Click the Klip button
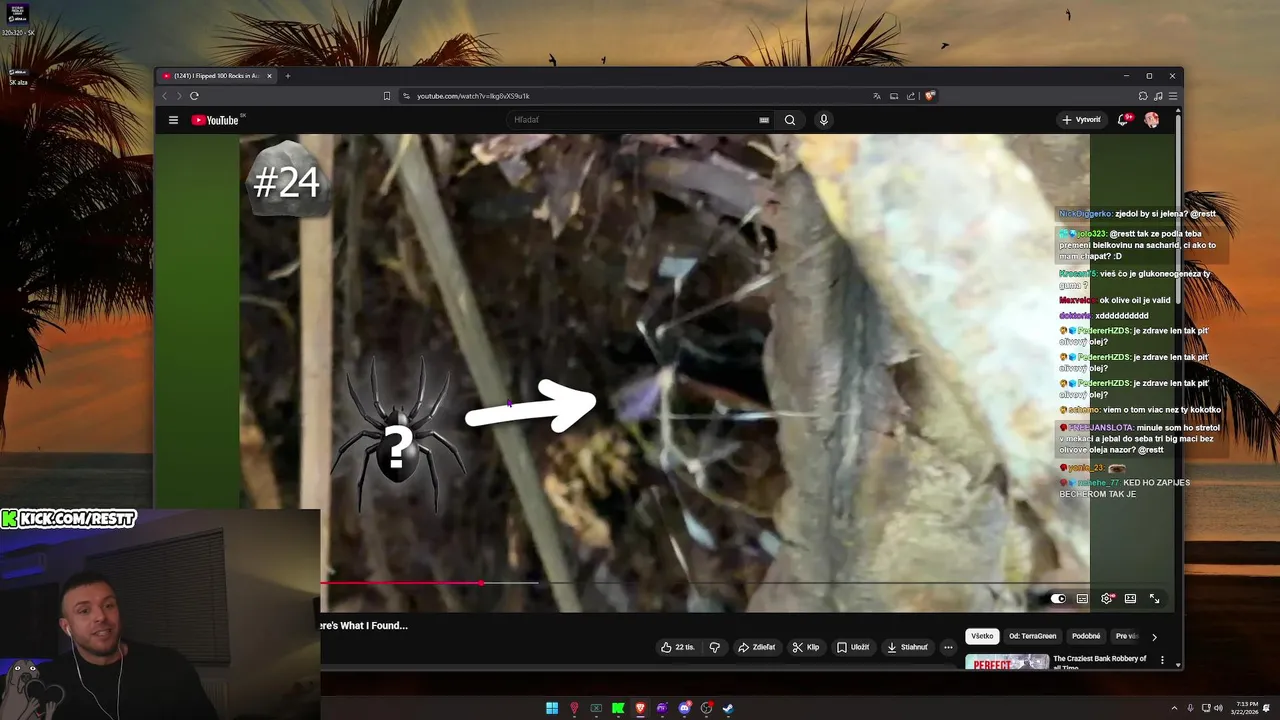 (806, 647)
